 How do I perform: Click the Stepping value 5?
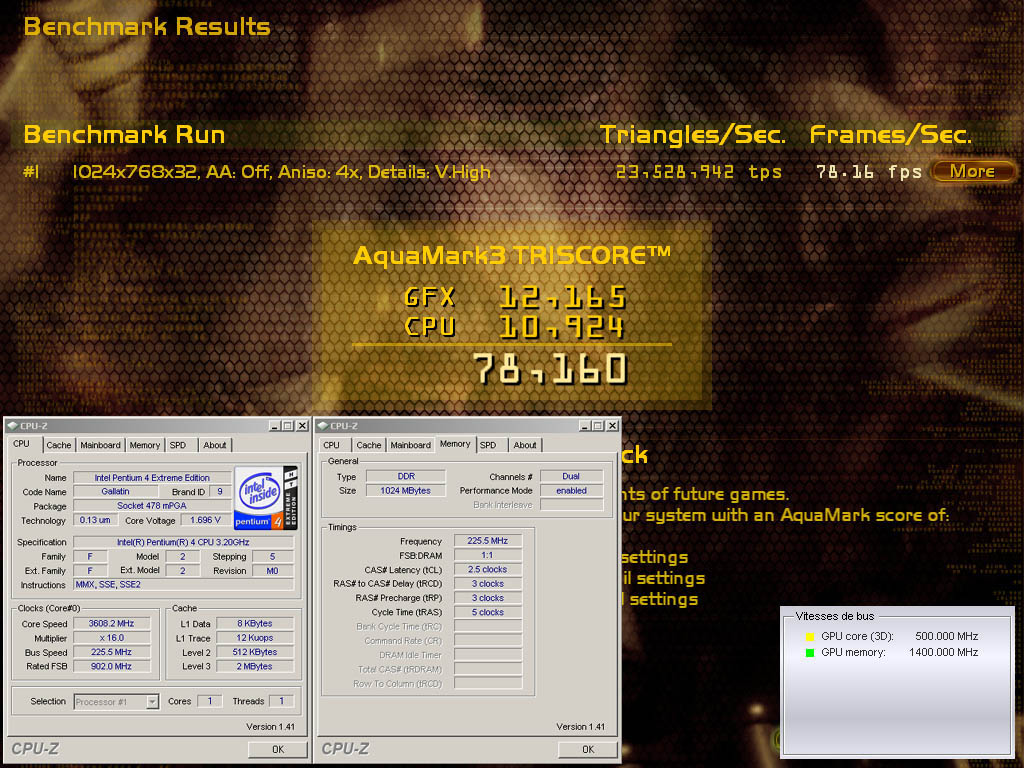(272, 556)
